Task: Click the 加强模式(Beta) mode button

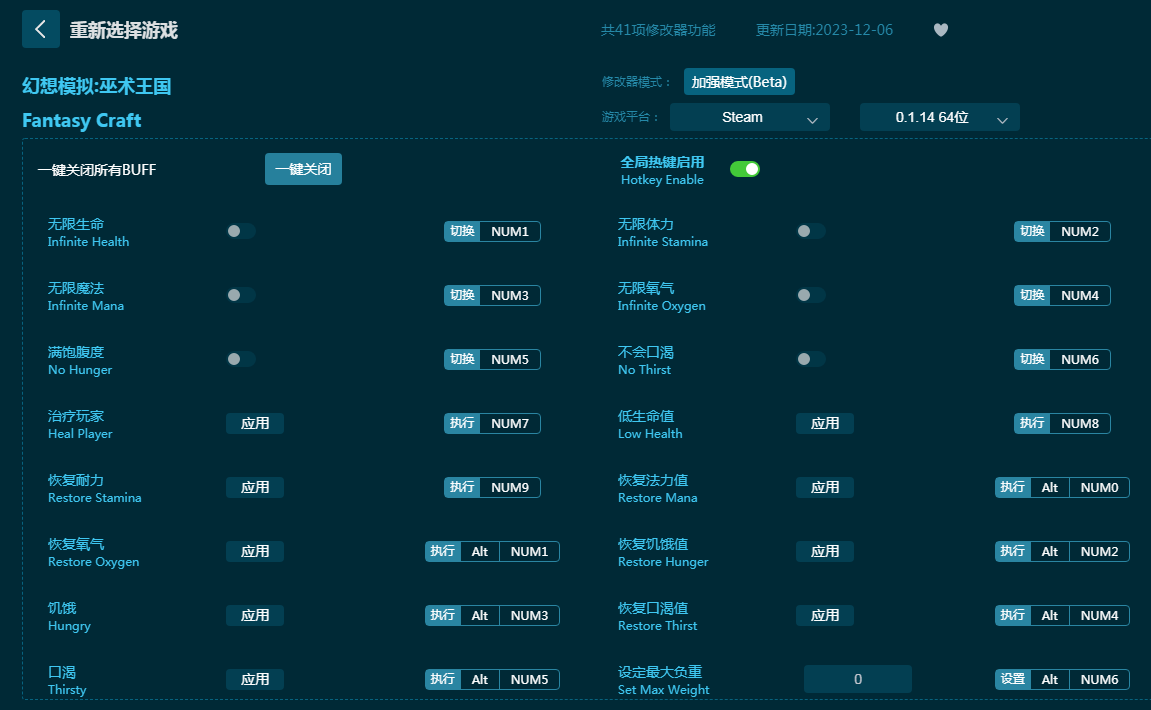Action: point(739,82)
